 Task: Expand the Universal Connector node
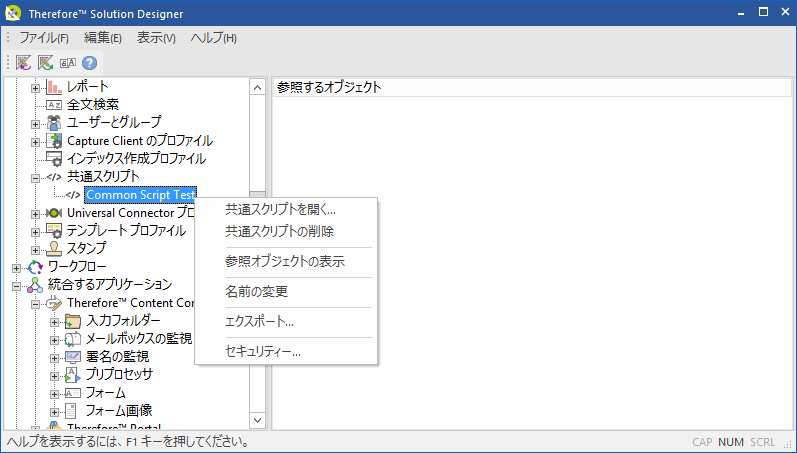pyautogui.click(x=35, y=214)
